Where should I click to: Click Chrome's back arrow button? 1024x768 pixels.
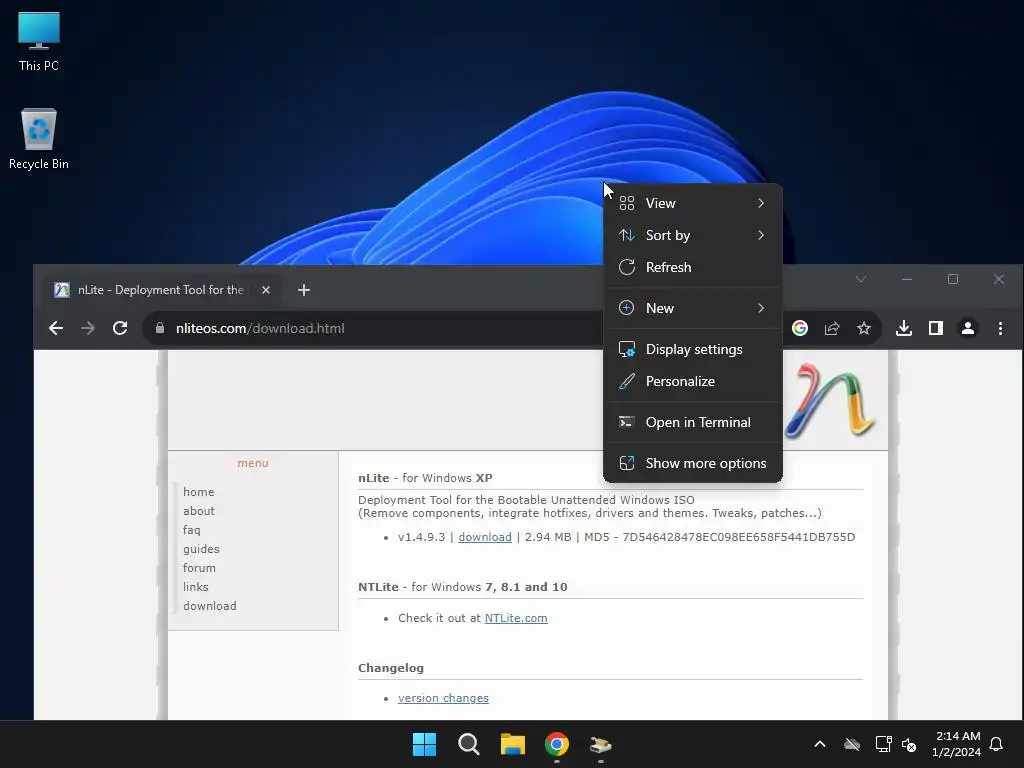pyautogui.click(x=56, y=328)
